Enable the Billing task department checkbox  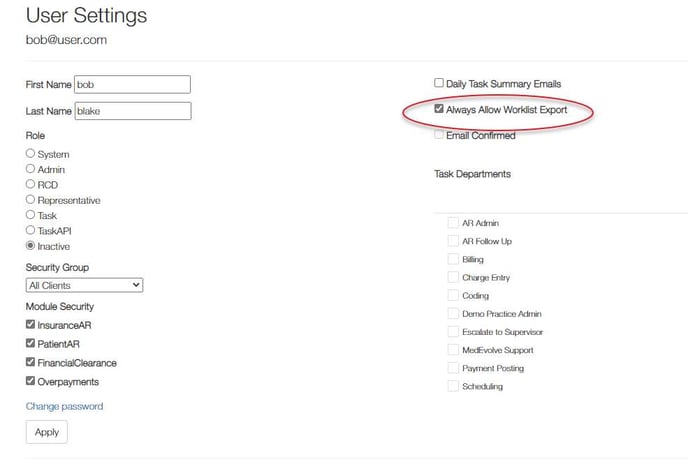454,259
